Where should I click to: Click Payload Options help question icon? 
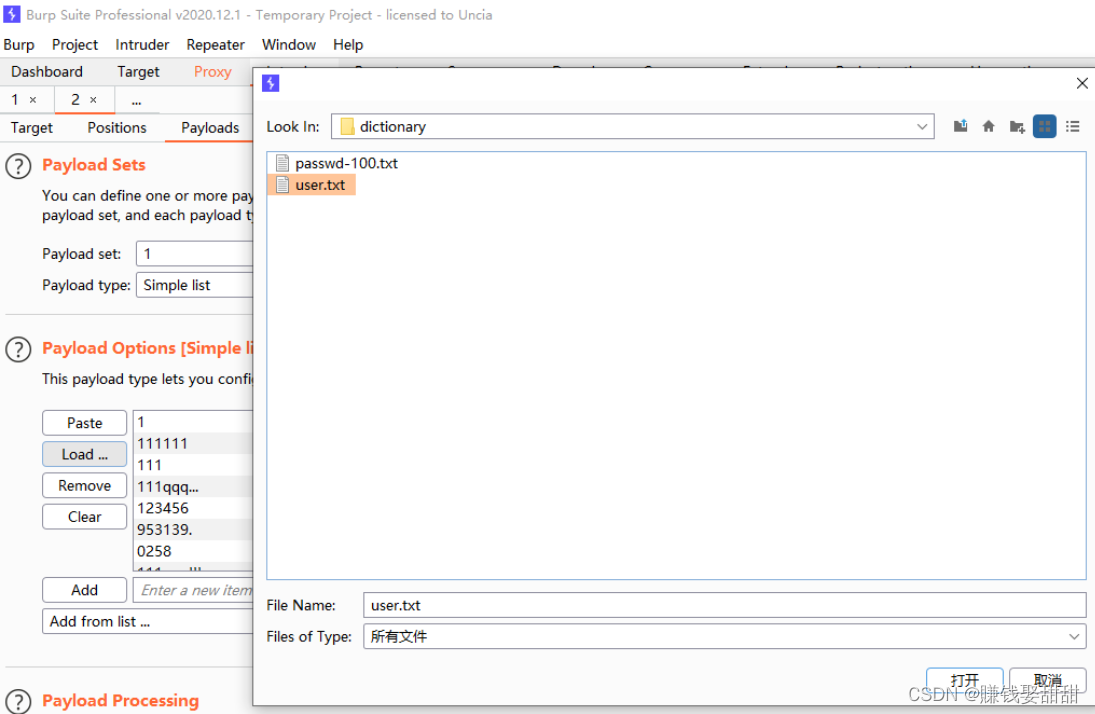click(18, 349)
